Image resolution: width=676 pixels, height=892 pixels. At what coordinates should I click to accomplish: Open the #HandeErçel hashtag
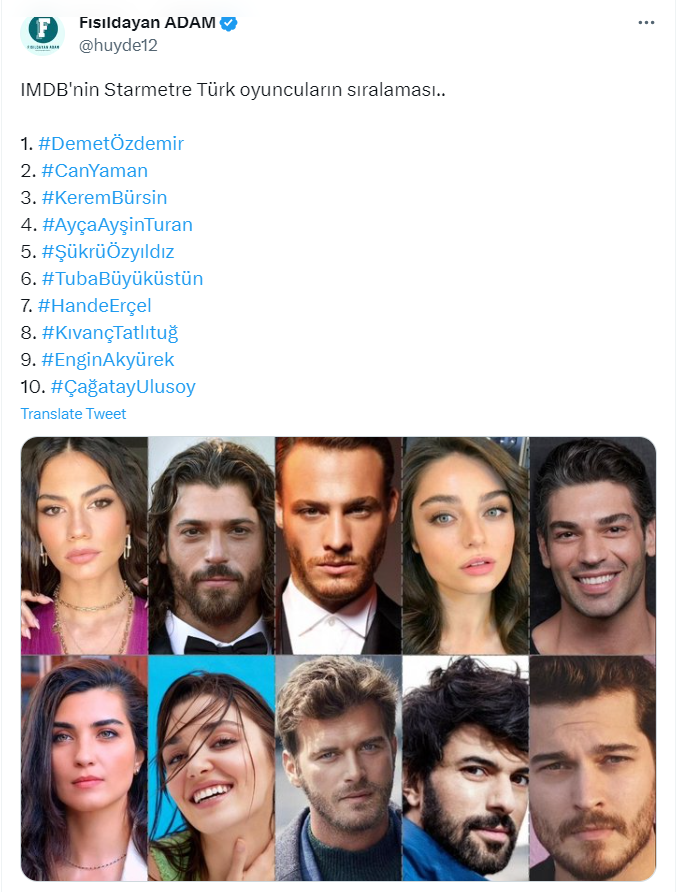point(94,305)
